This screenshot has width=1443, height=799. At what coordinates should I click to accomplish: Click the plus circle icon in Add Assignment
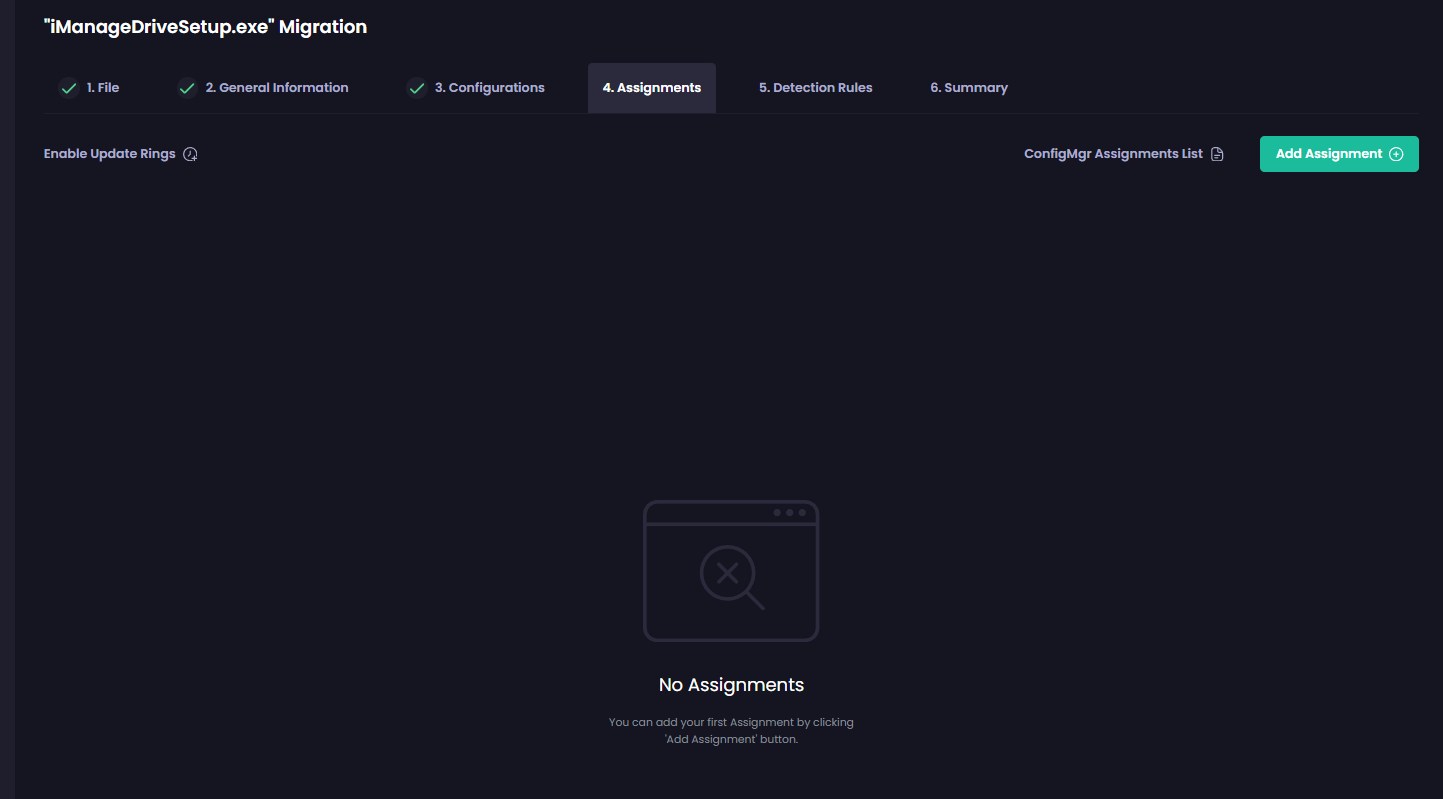1396,154
